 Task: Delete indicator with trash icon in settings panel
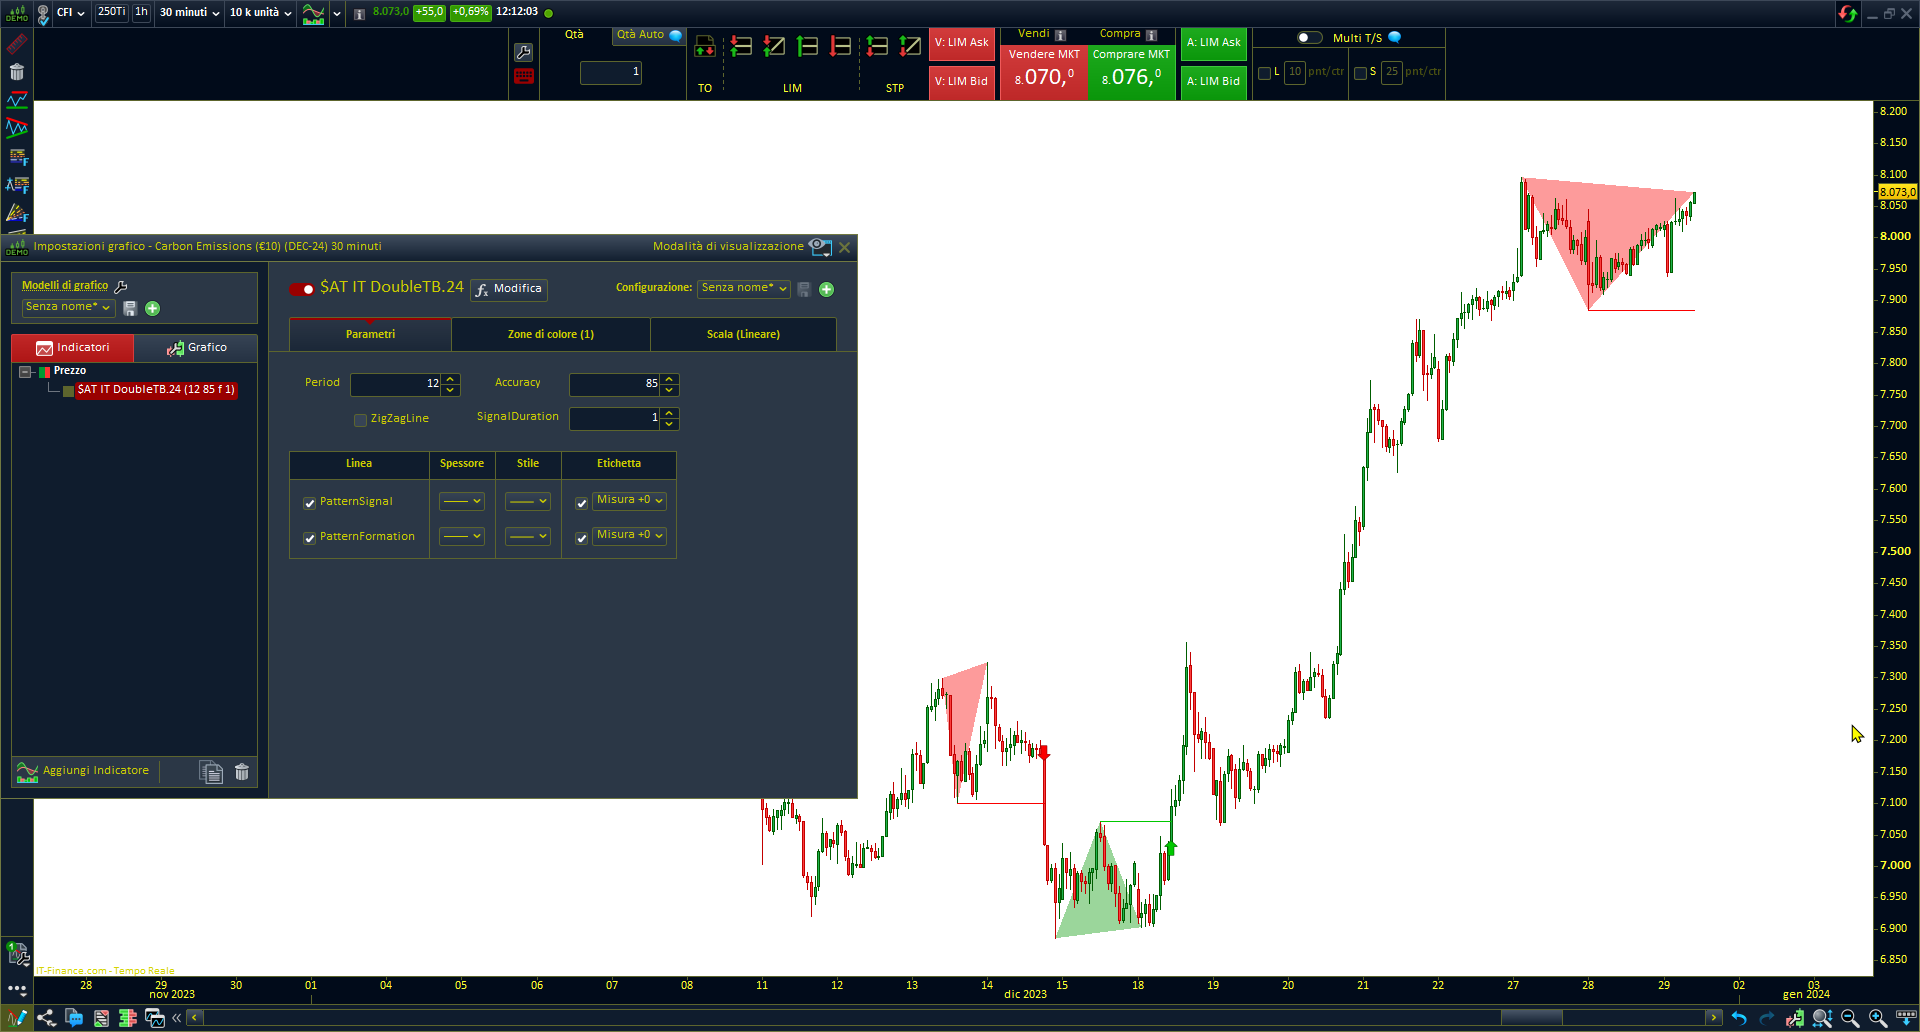coord(242,771)
